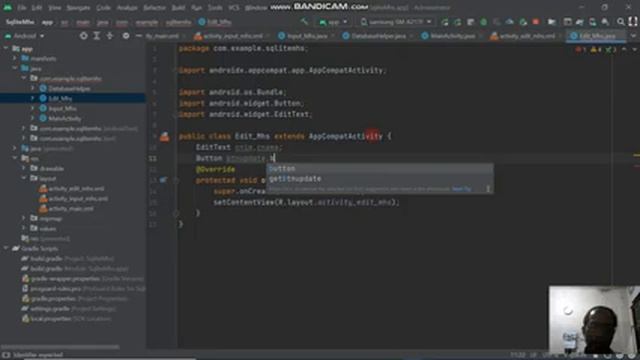Expand the manifests folder
Screen dimensions: 640x360
15,58
